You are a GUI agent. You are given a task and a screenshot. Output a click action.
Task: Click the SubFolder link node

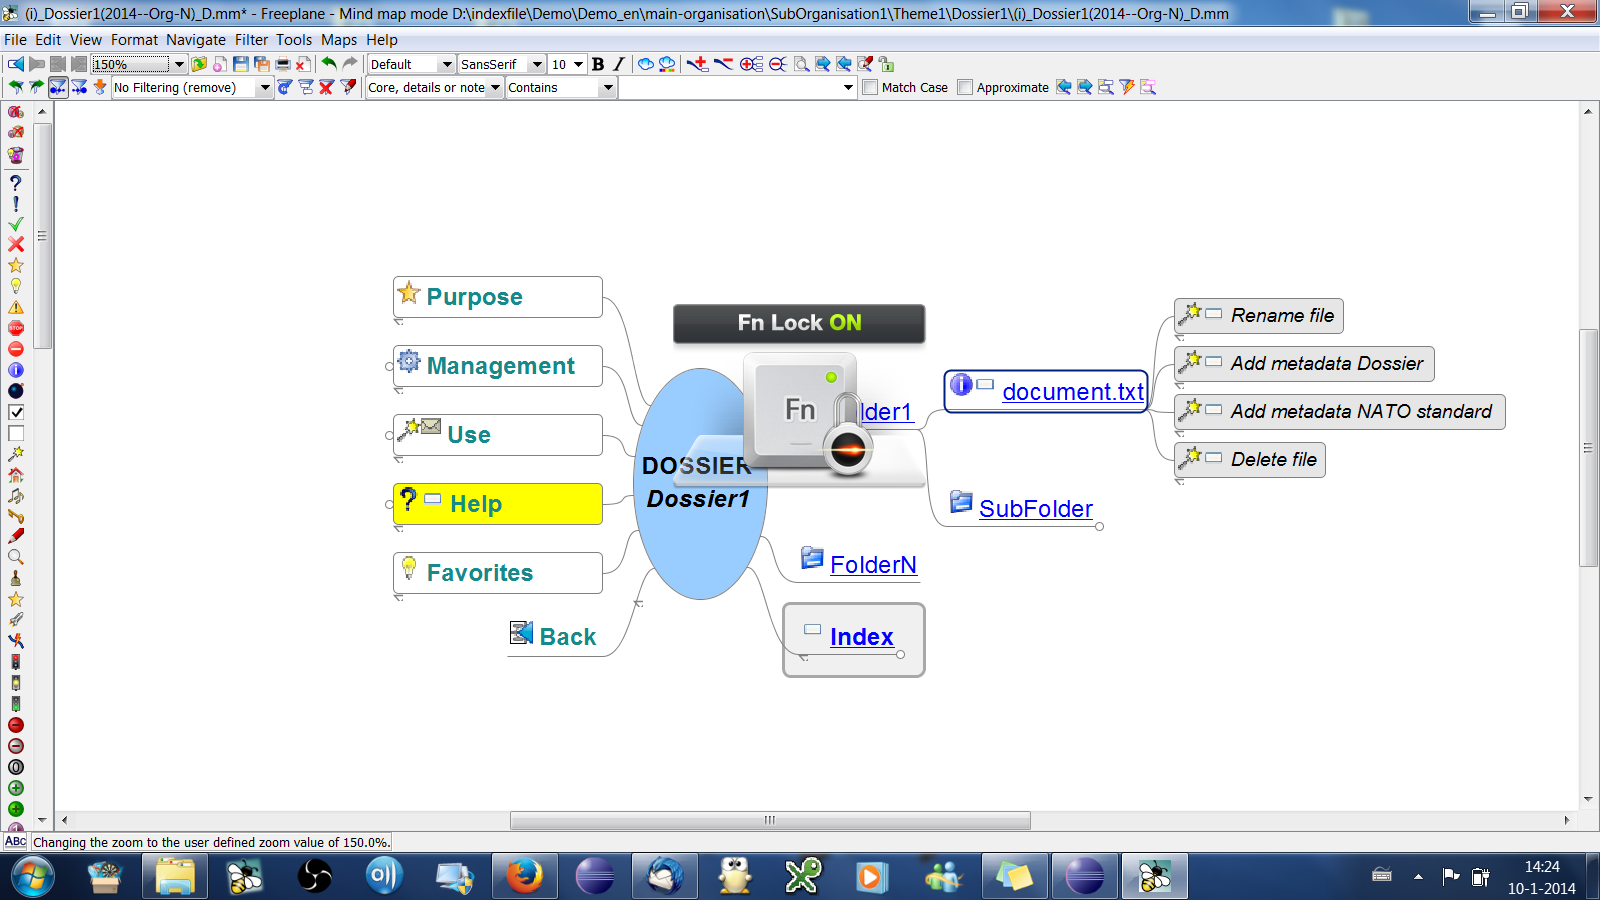[x=1035, y=509]
